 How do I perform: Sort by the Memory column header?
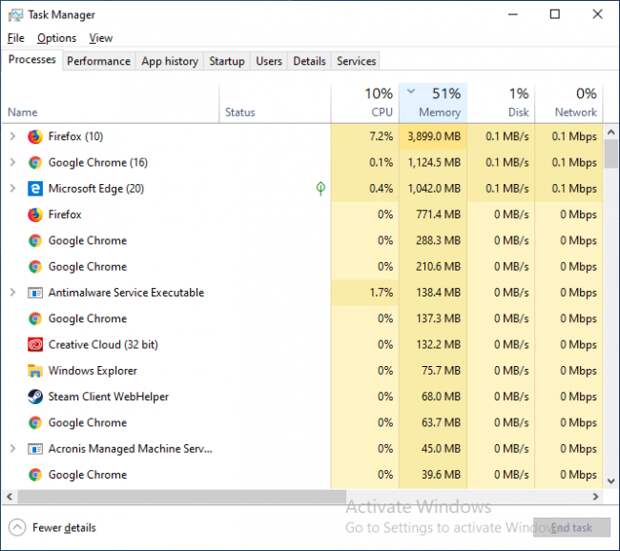tap(433, 103)
